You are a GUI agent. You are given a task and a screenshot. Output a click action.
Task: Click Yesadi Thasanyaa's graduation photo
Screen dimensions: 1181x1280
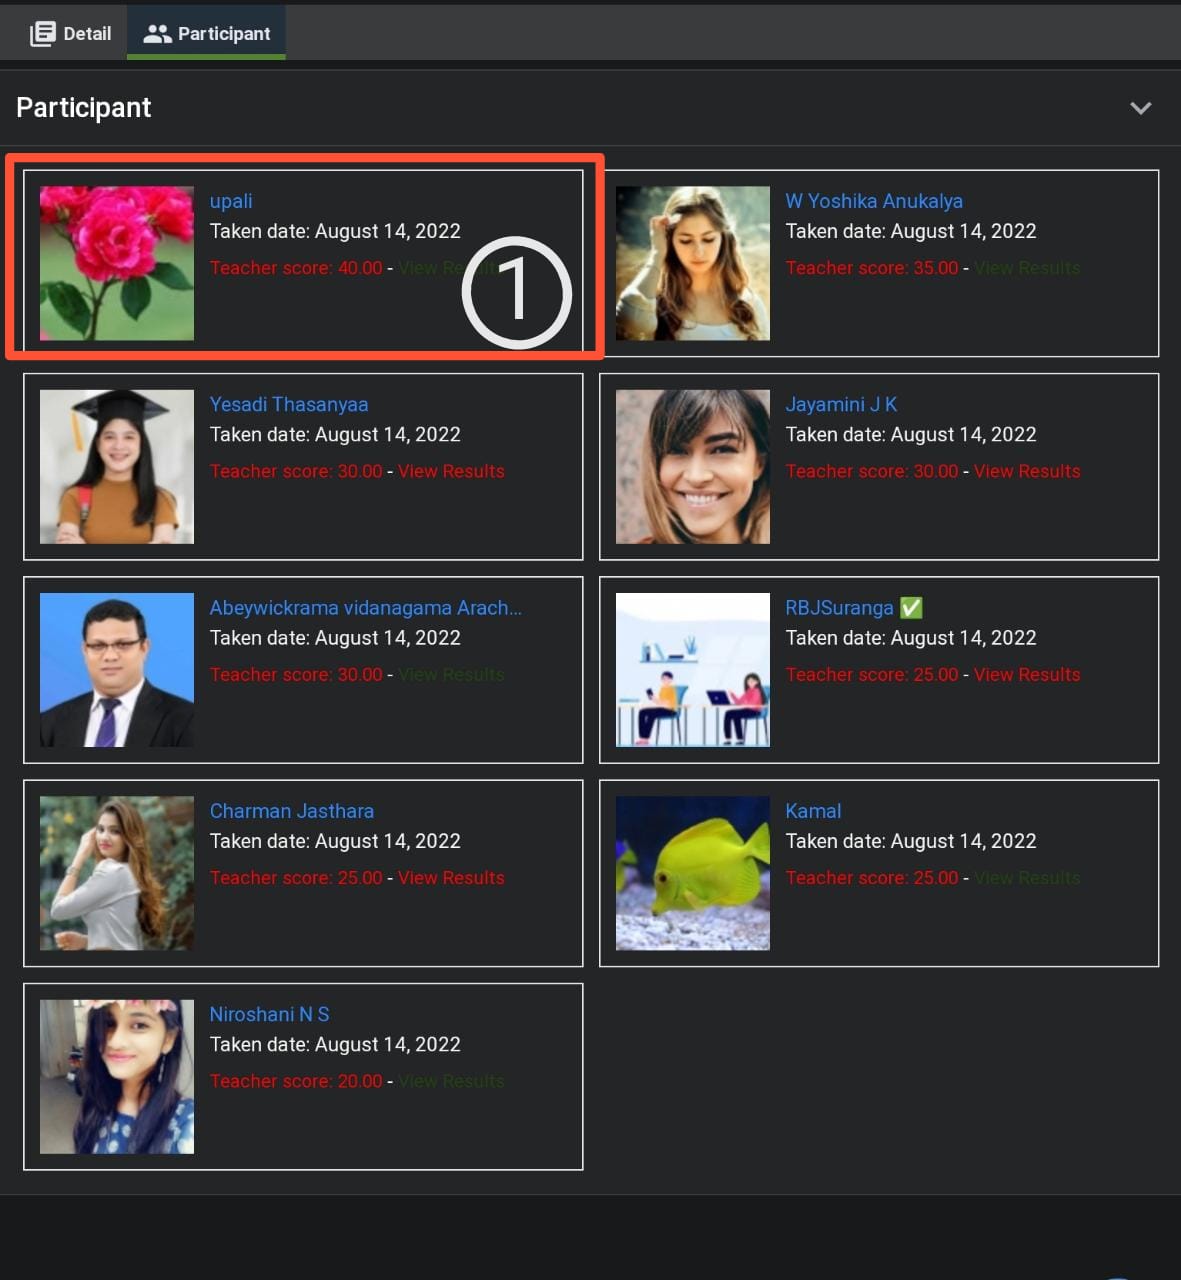pos(117,467)
